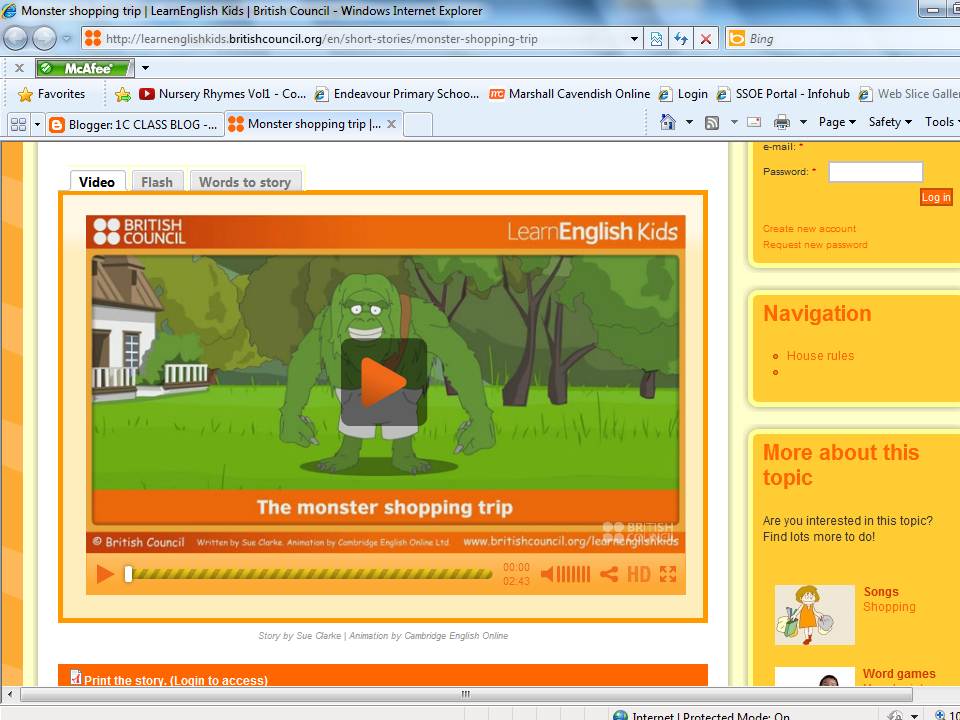Select the Video tab
This screenshot has width=960, height=720.
pos(97,182)
